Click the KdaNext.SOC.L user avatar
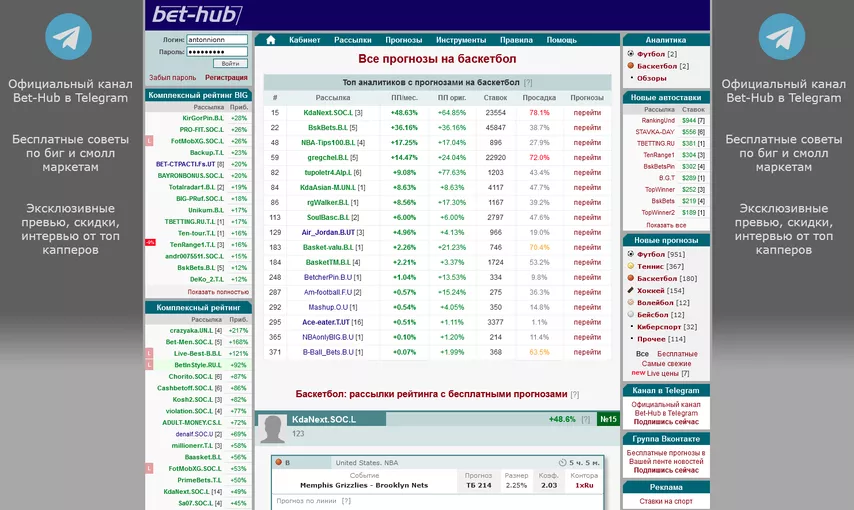The width and height of the screenshot is (854, 510). coord(272,429)
